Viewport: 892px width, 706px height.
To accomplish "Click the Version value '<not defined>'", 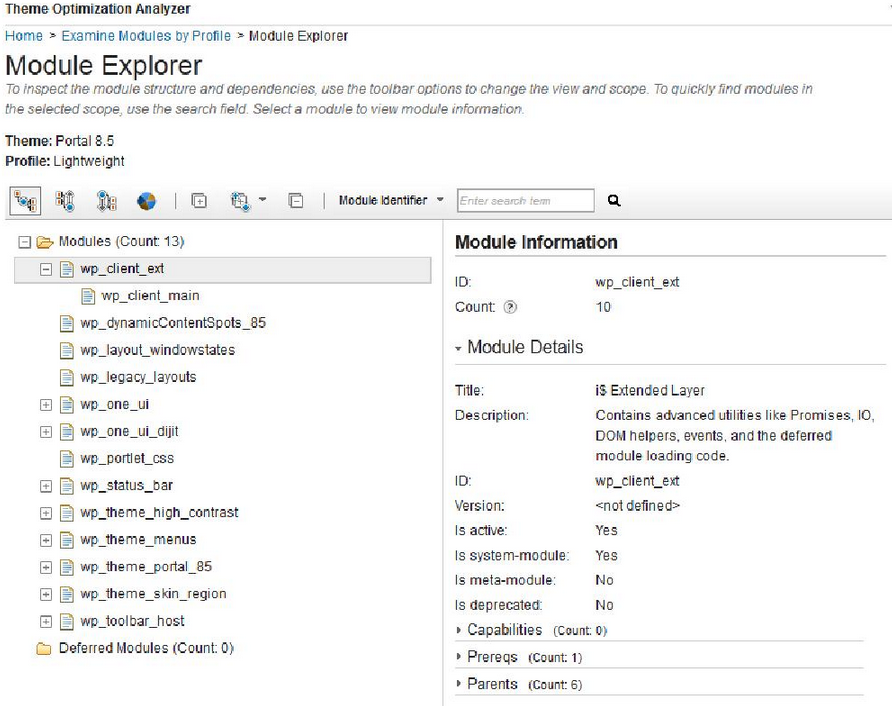I will click(x=638, y=506).
